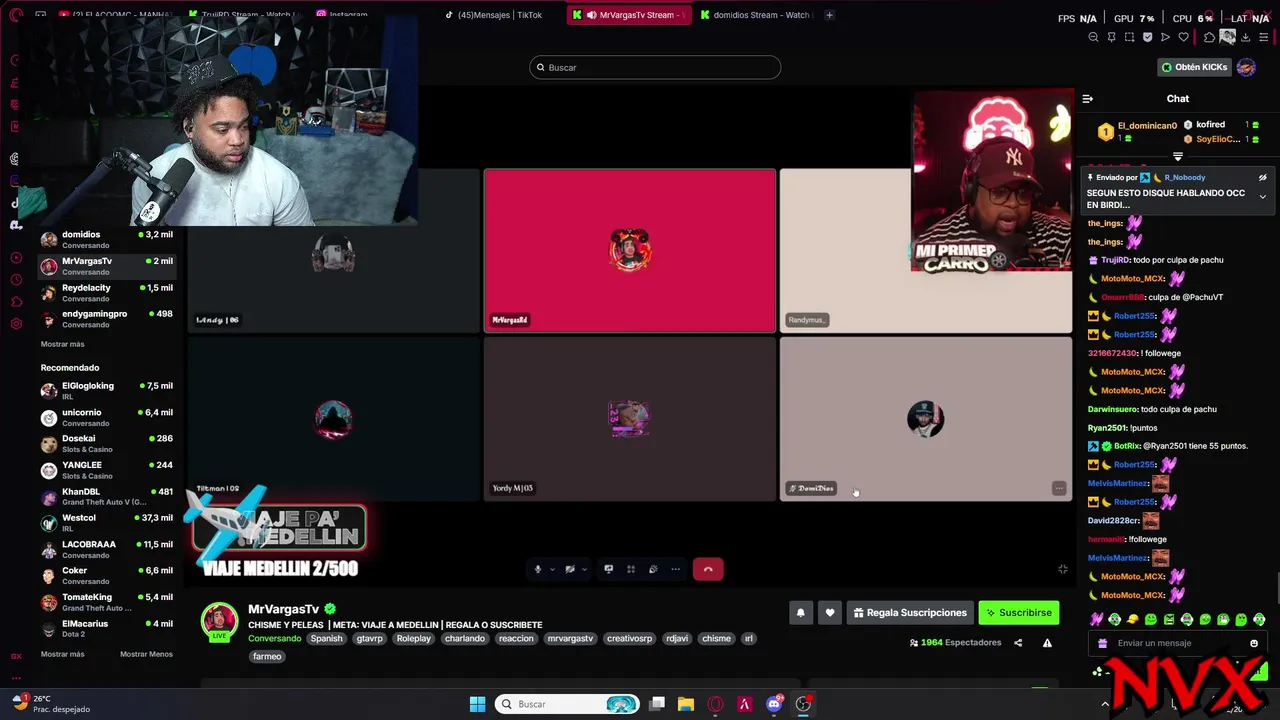This screenshot has height=720, width=1280.
Task: Select the Roleplay tag chip
Action: 414,638
